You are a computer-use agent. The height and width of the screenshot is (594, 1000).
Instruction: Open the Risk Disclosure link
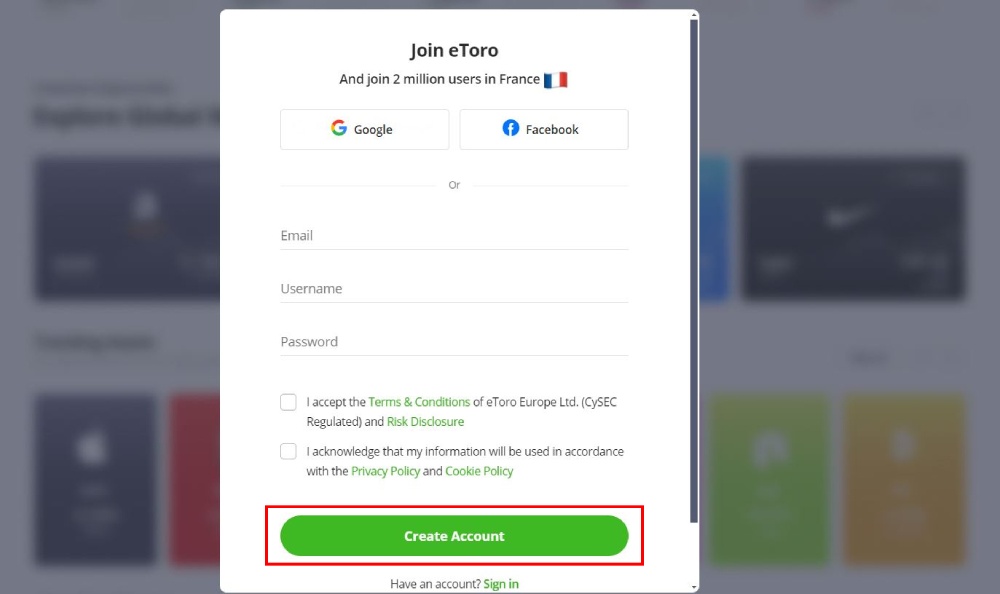425,422
